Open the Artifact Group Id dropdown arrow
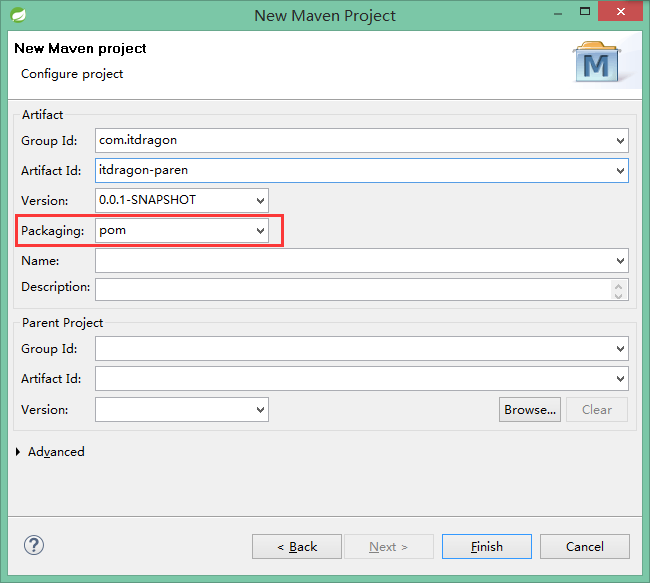 [x=620, y=141]
